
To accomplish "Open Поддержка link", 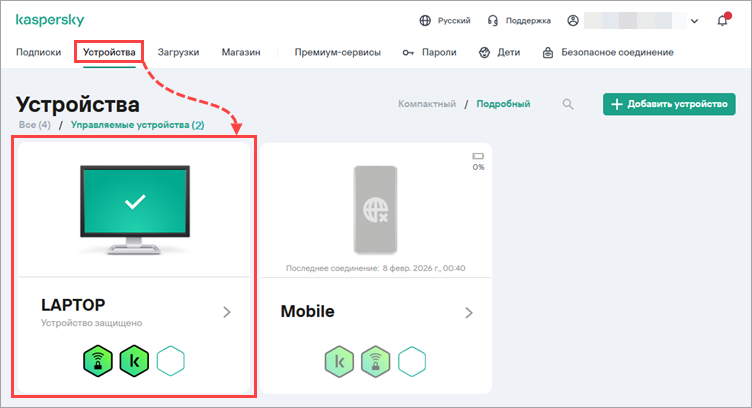I will [x=528, y=21].
